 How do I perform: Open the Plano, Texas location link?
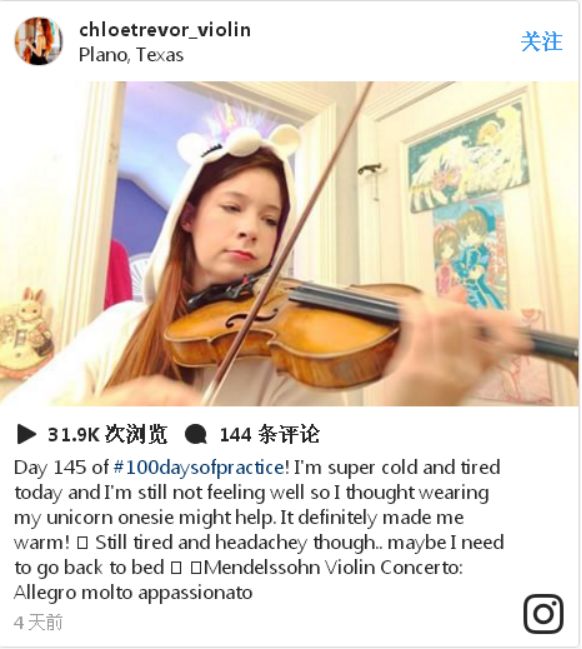click(x=131, y=55)
